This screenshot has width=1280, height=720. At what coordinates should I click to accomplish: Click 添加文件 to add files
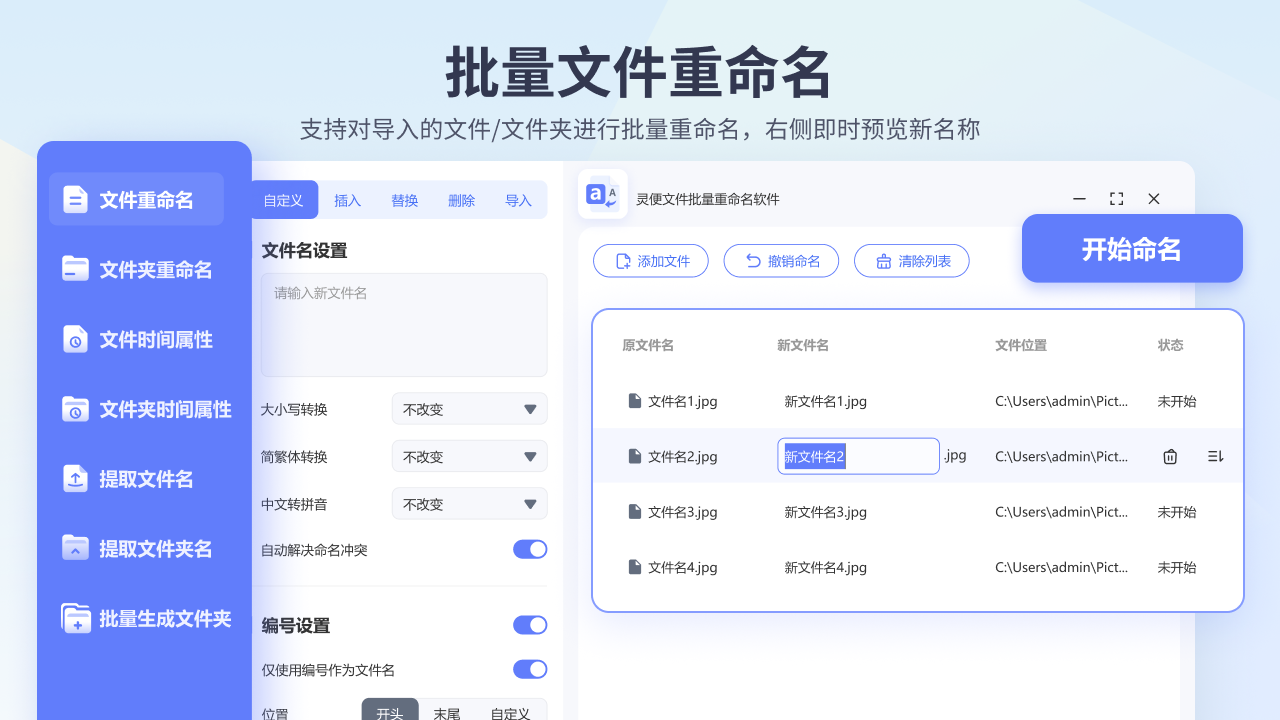(x=651, y=260)
